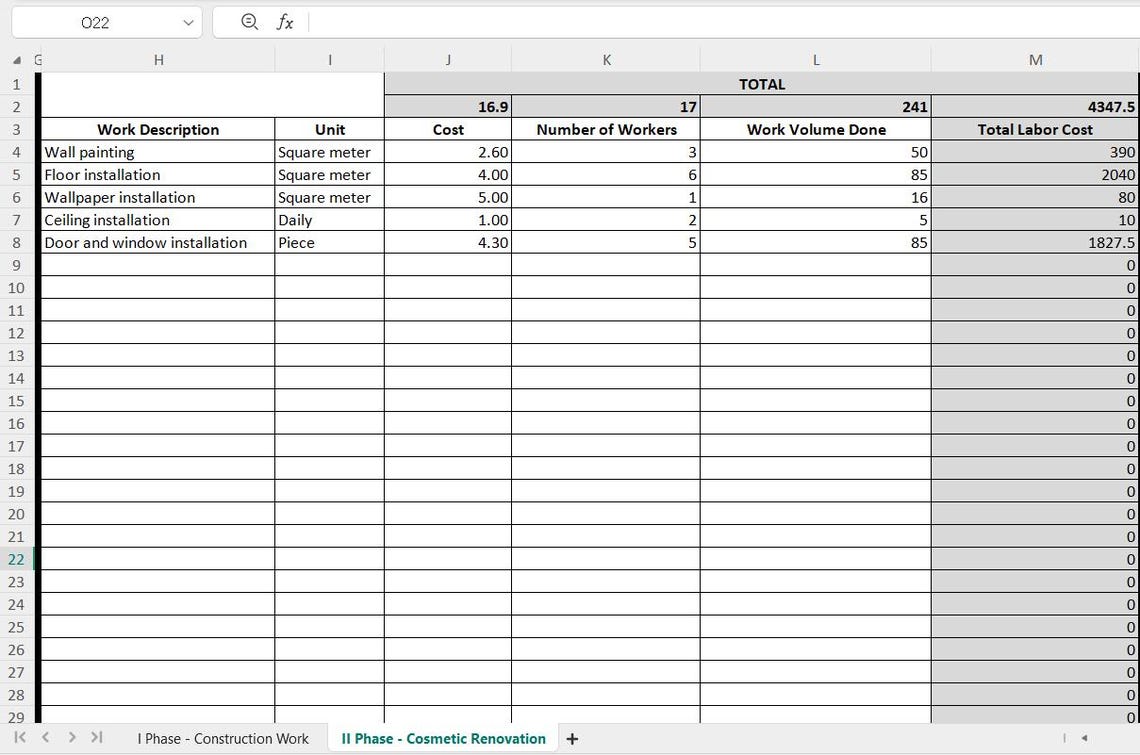Click the next sheet navigation arrow

pos(70,738)
